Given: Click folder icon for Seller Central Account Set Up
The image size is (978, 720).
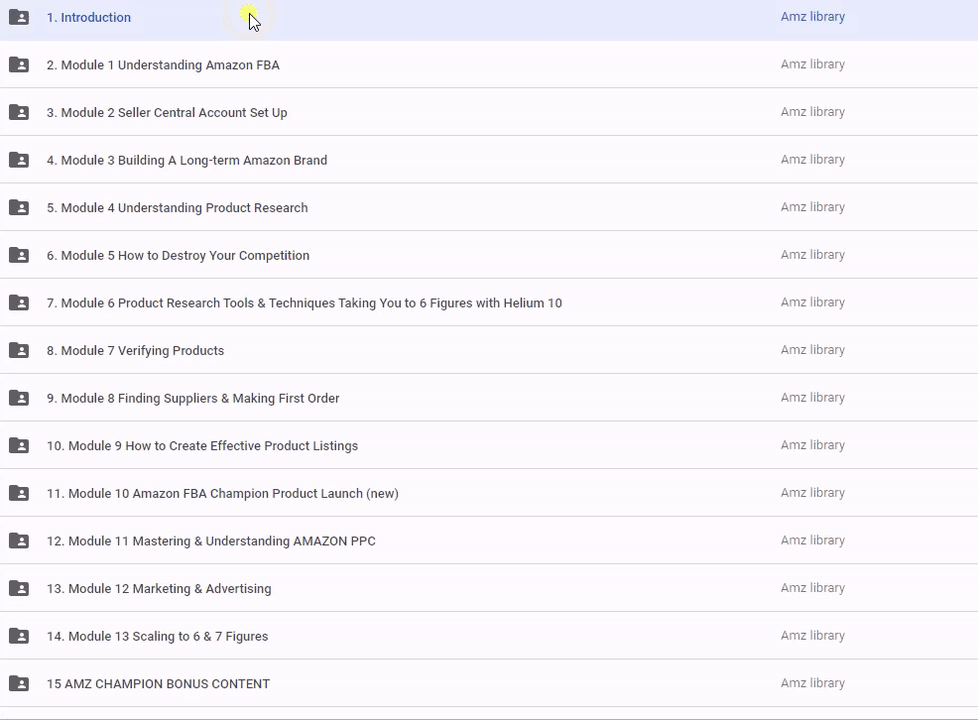Looking at the screenshot, I should (19, 112).
